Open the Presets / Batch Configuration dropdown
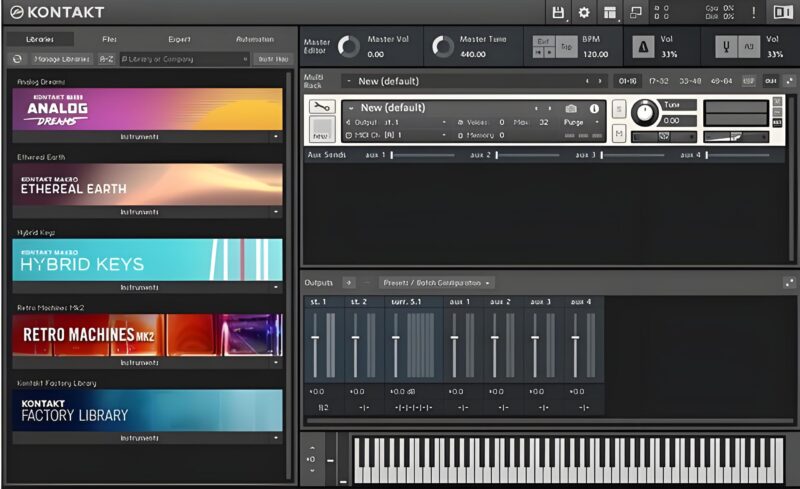The image size is (800, 489). [436, 283]
